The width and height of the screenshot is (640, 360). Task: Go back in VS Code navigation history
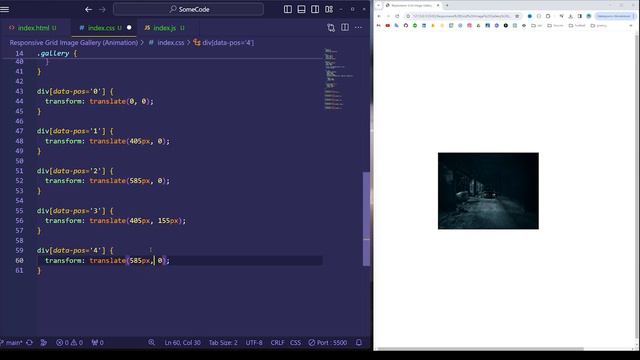coord(89,9)
